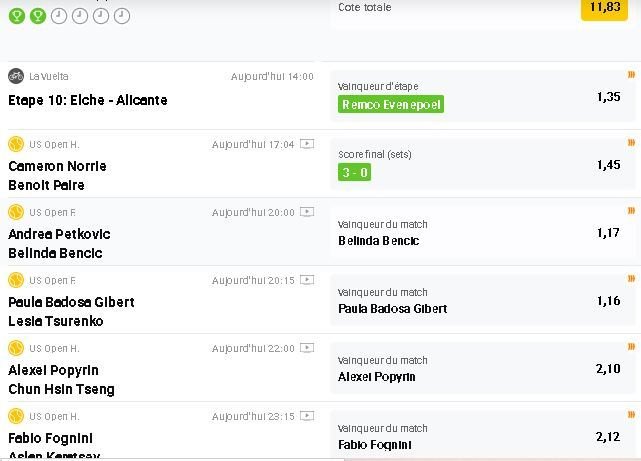Click the La Vuelta cycling sport icon
641x461 pixels.
[16, 76]
